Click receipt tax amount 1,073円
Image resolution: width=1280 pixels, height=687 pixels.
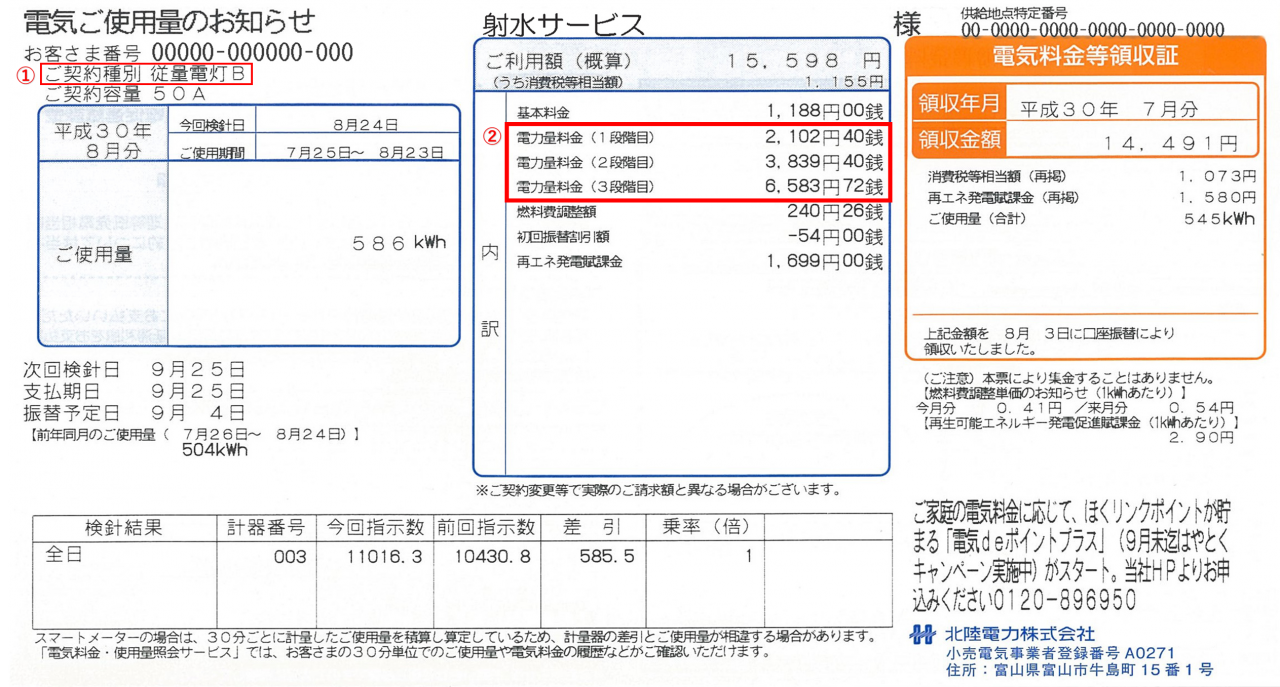(1216, 177)
